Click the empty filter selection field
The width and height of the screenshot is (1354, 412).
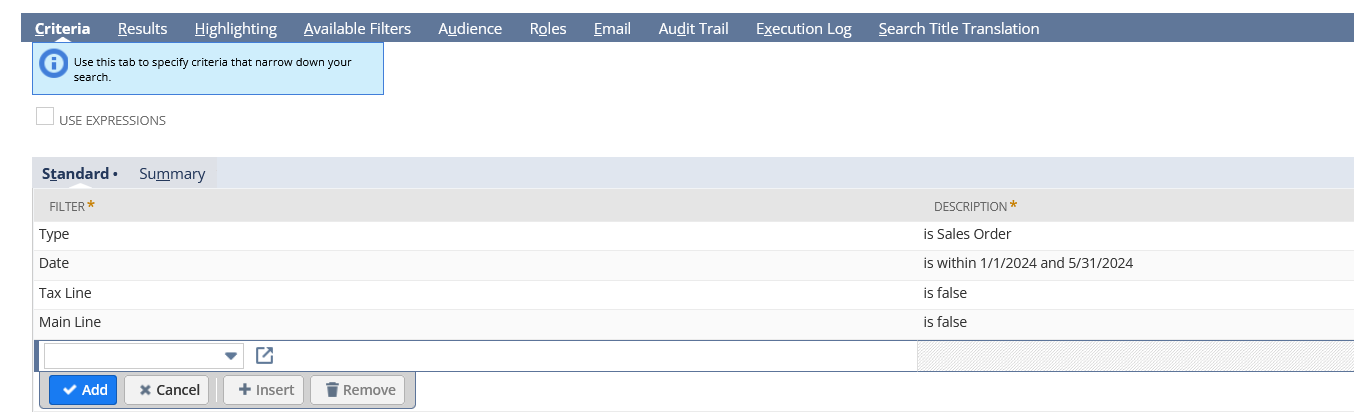(132, 356)
